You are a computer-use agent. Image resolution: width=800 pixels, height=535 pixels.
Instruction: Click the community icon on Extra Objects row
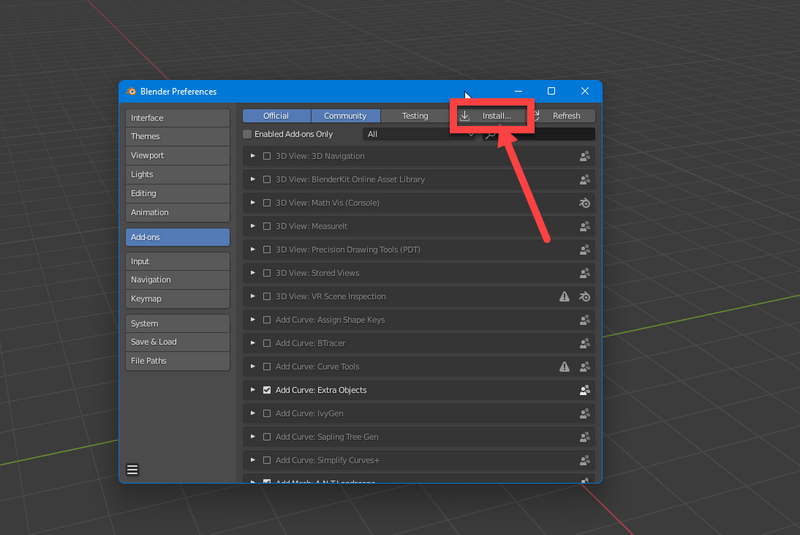coord(585,390)
